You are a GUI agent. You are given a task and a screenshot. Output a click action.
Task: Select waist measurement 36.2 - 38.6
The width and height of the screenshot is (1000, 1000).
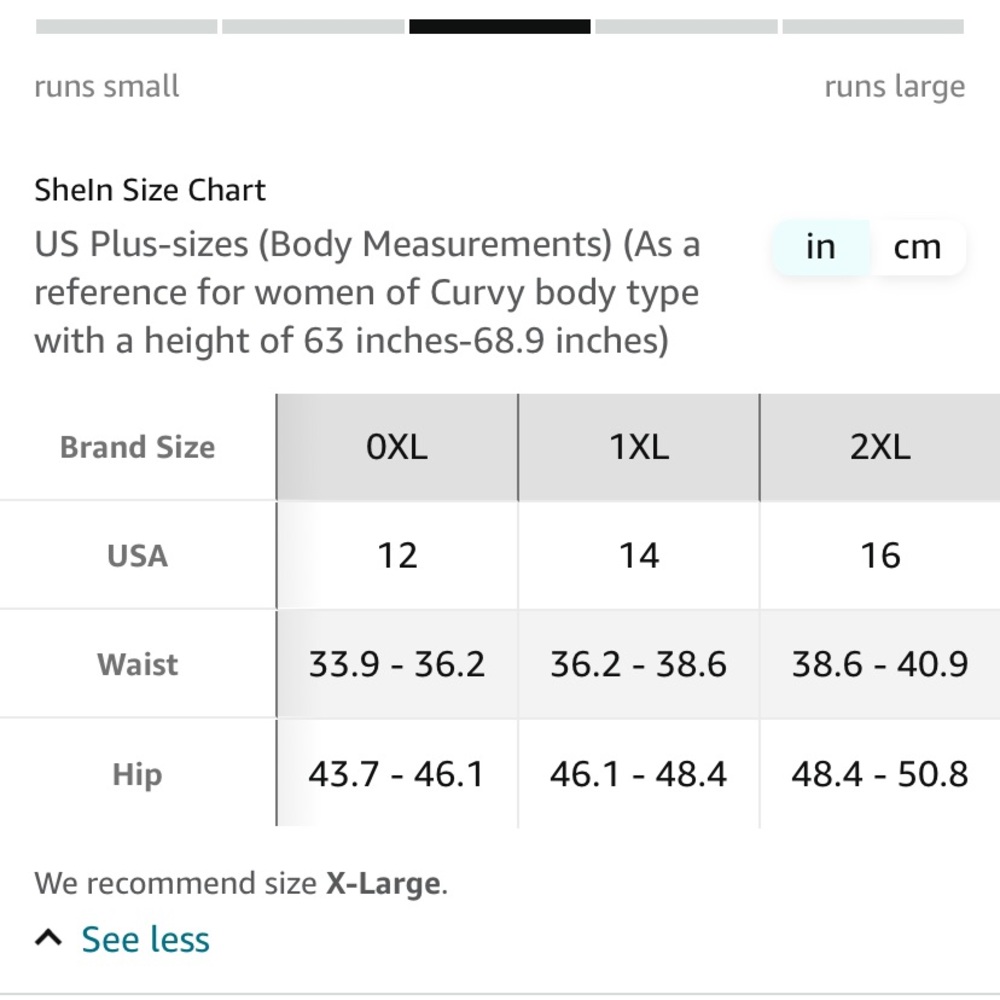click(x=638, y=664)
